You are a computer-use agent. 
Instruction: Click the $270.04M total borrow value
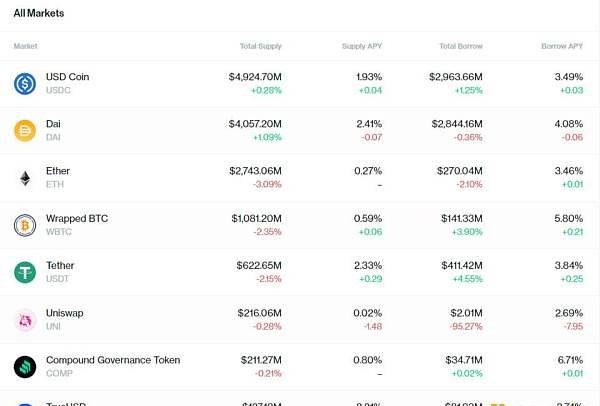pos(460,171)
